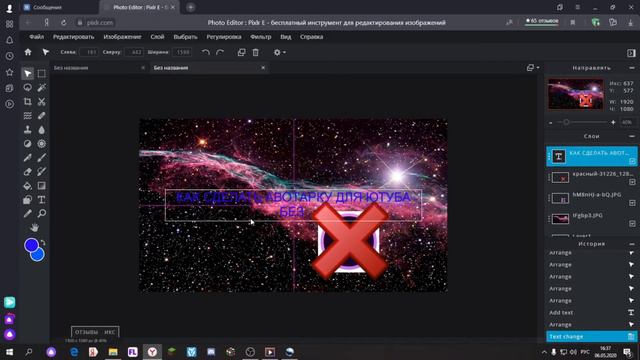Click navigator zoom-out minus button
The width and height of the screenshot is (640, 360).
click(x=551, y=122)
